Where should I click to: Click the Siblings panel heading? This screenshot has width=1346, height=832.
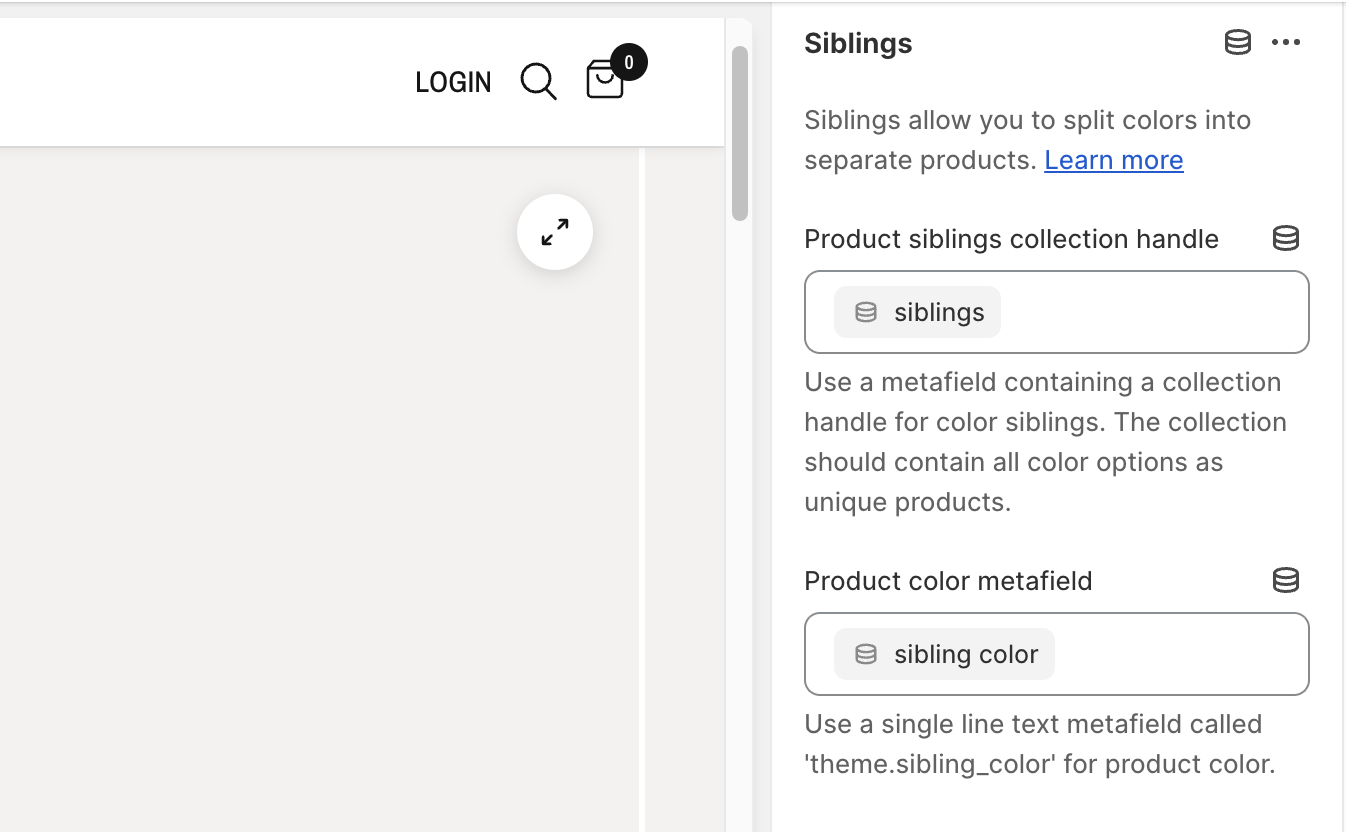point(858,43)
